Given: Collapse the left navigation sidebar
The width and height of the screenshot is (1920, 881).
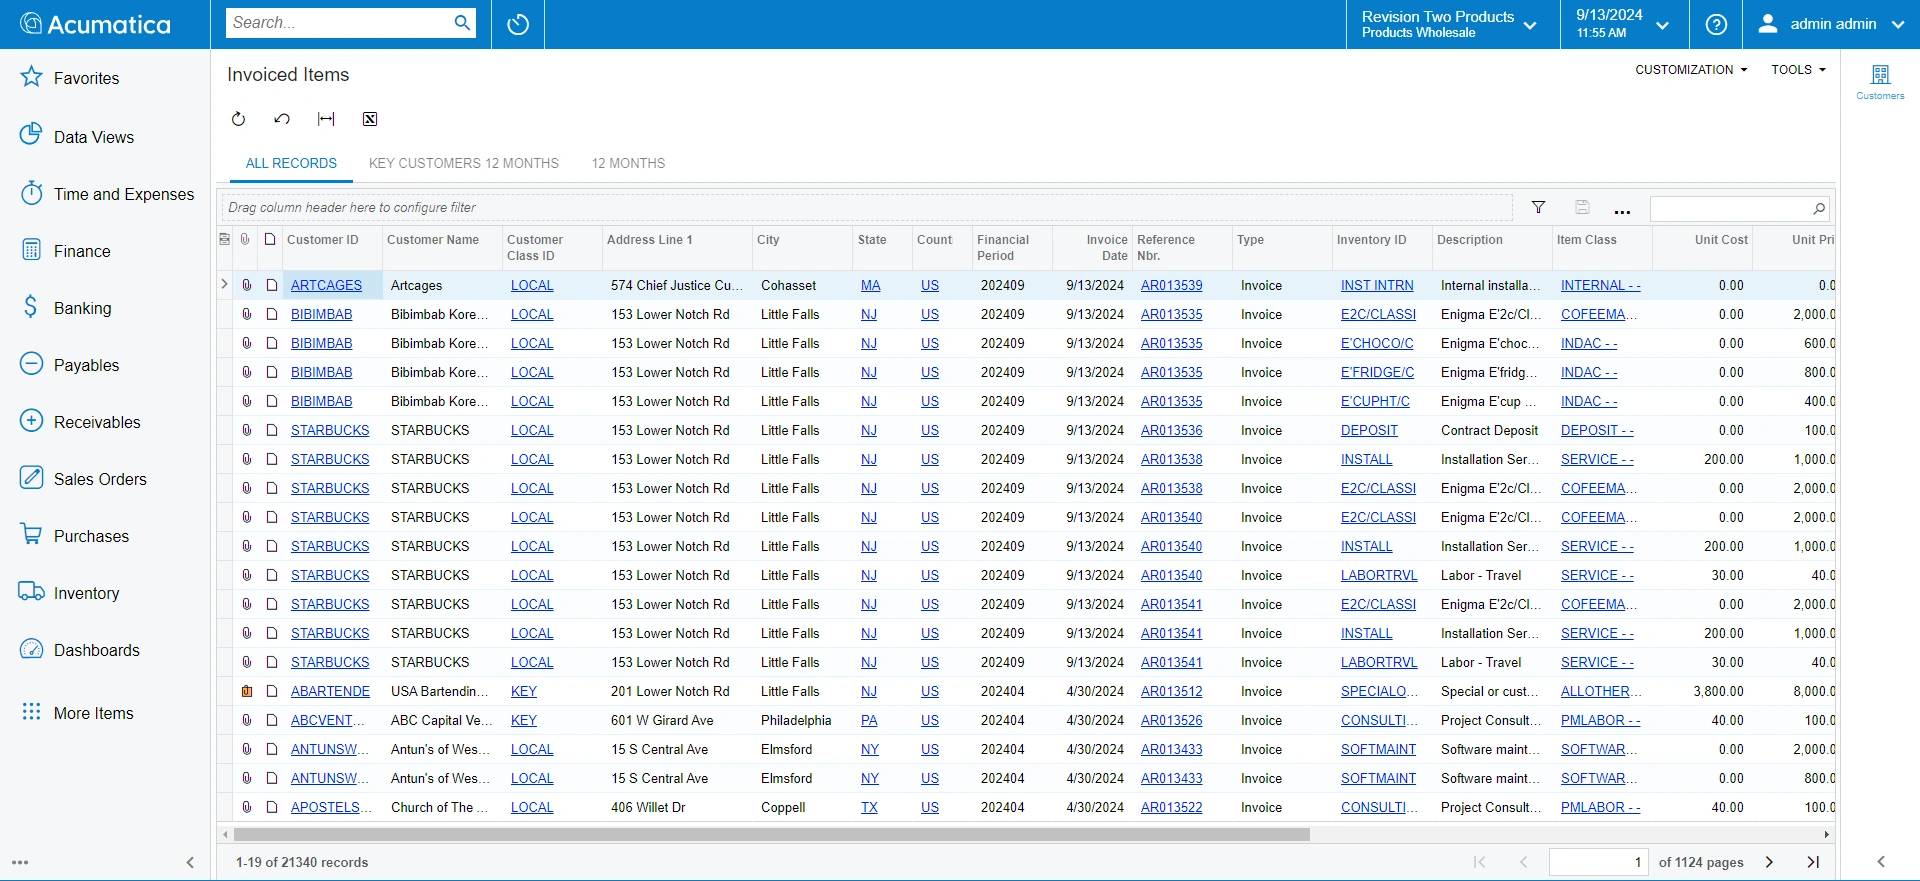Looking at the screenshot, I should (190, 862).
